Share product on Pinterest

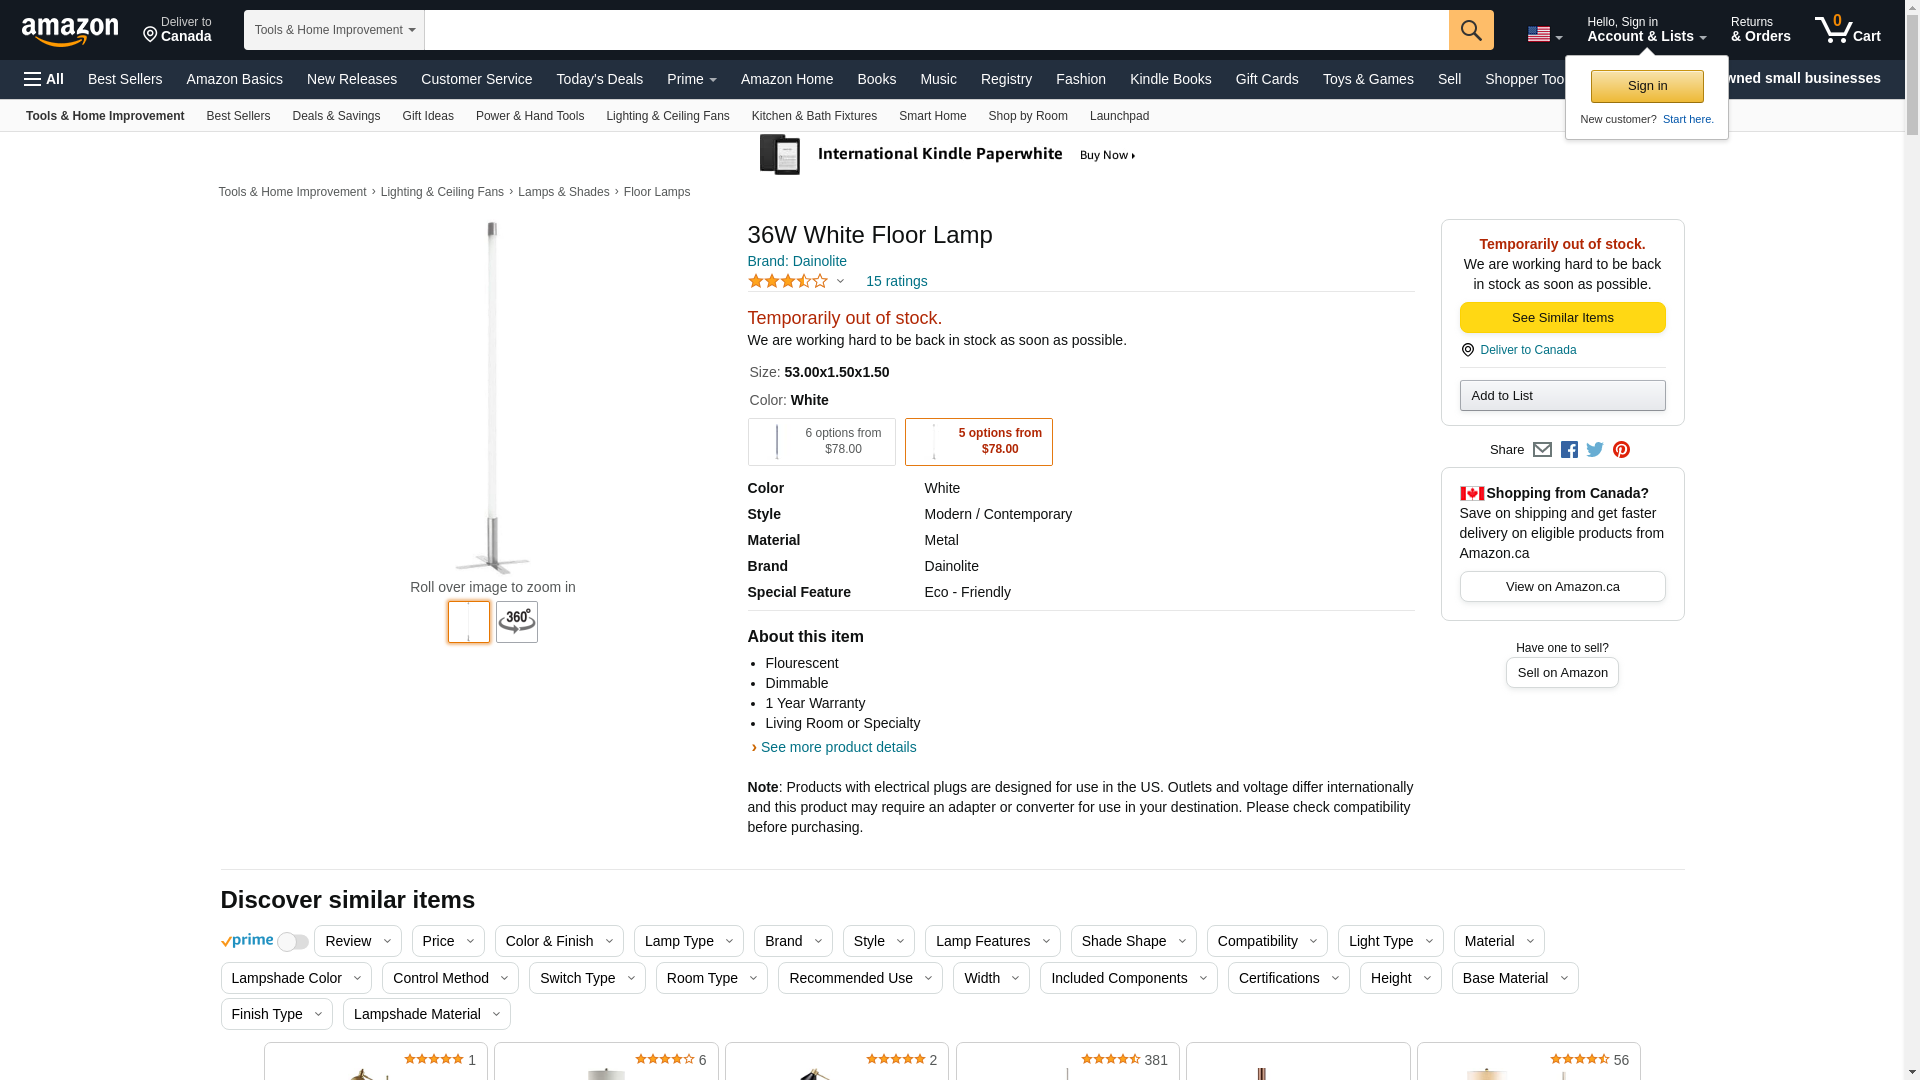1621,450
